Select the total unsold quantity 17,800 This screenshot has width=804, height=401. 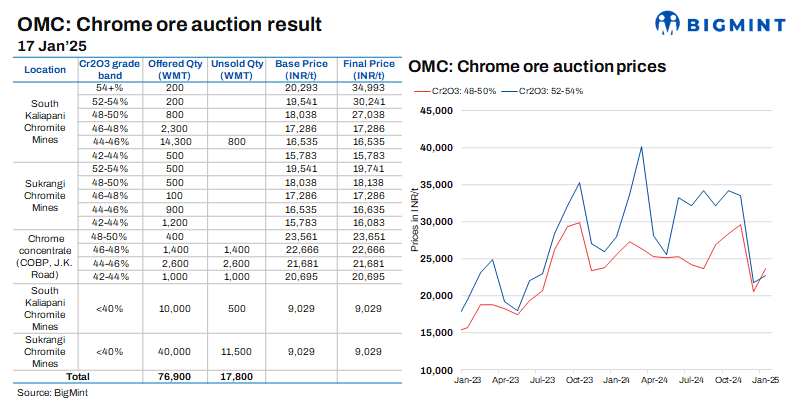[236, 376]
